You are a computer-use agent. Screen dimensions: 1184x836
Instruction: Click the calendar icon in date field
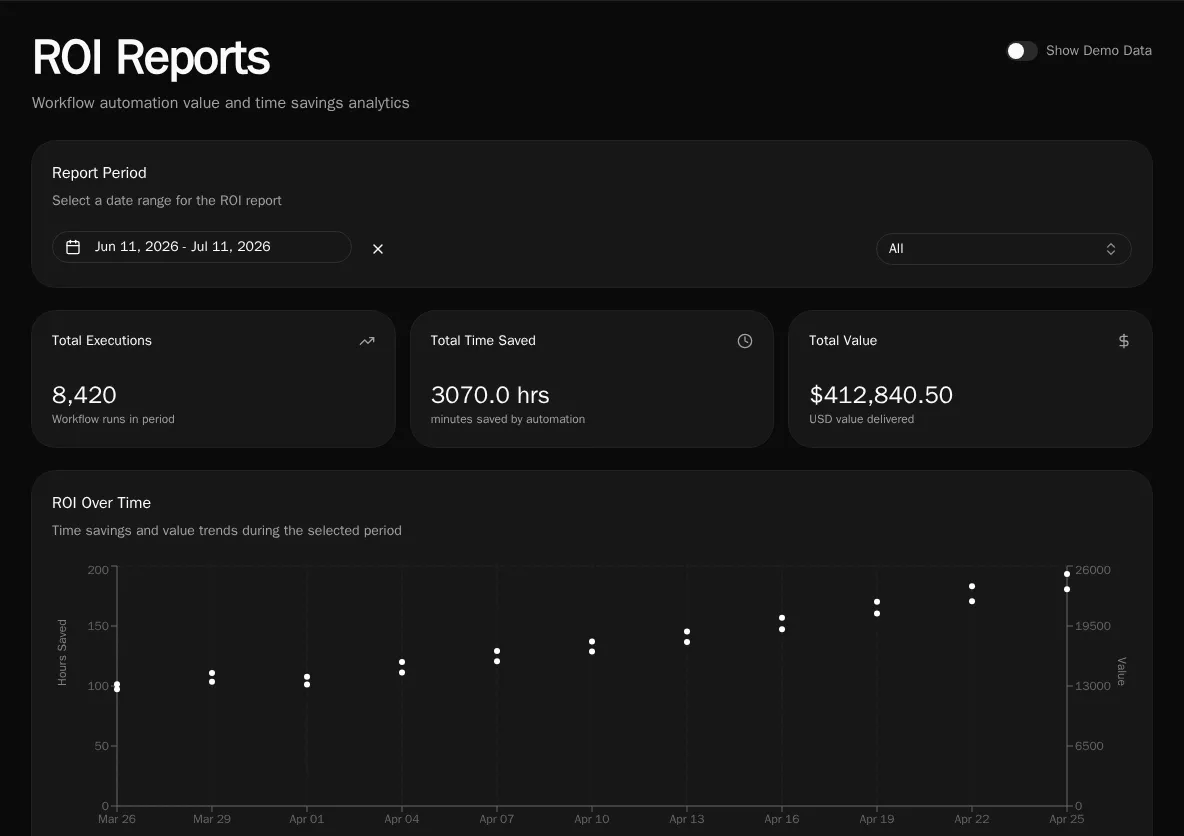(73, 247)
